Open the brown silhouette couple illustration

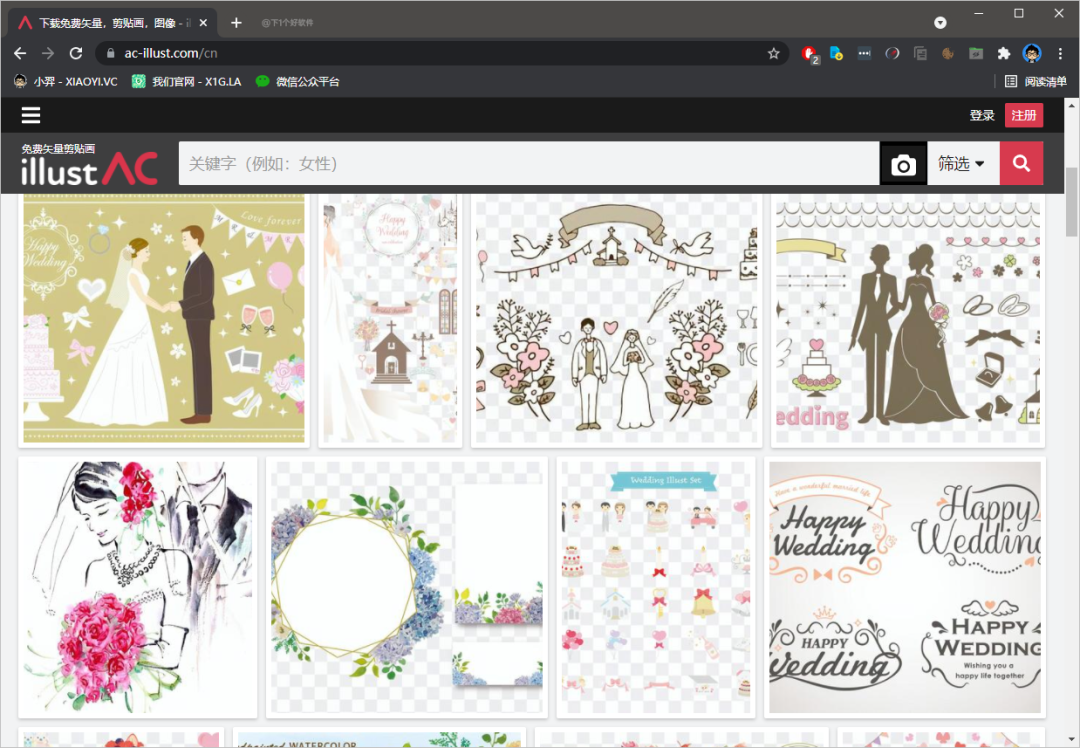point(908,319)
